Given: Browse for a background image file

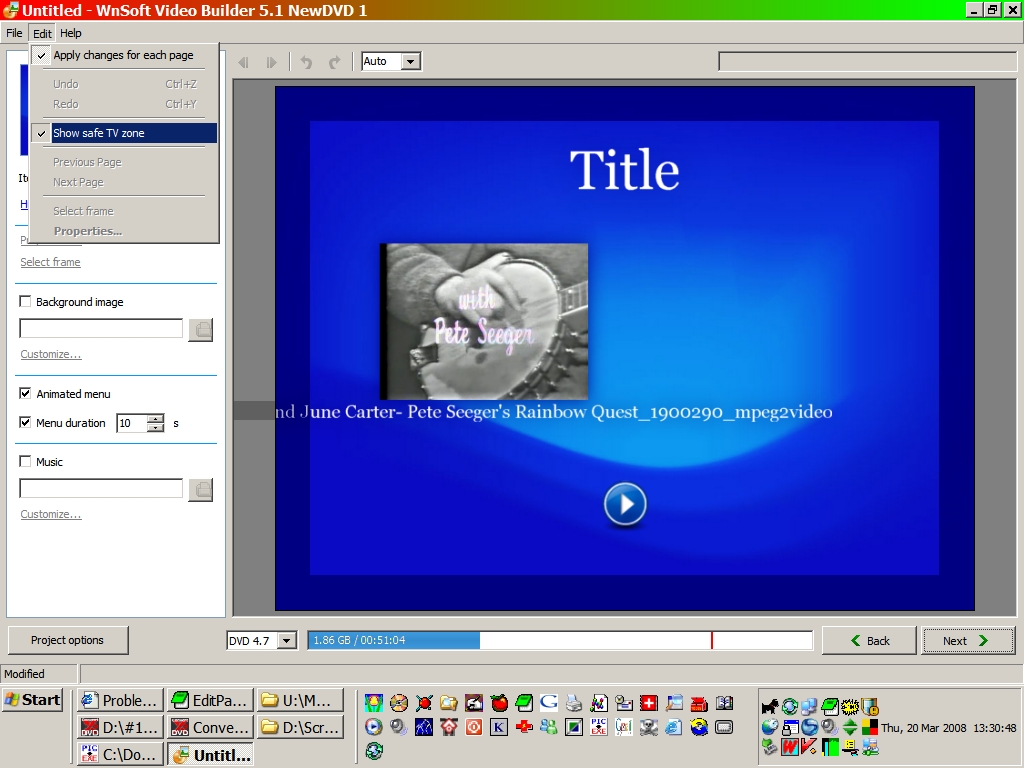Looking at the screenshot, I should click(x=200, y=330).
